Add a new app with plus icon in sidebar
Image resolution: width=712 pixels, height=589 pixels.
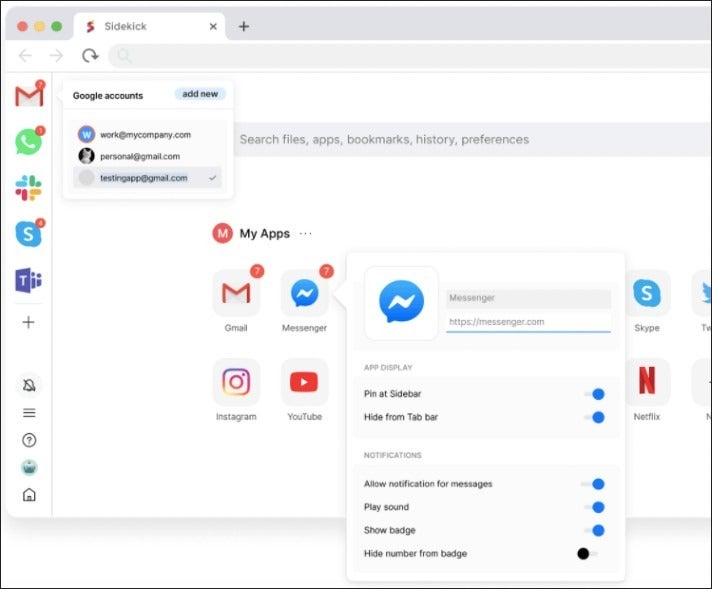[x=29, y=322]
